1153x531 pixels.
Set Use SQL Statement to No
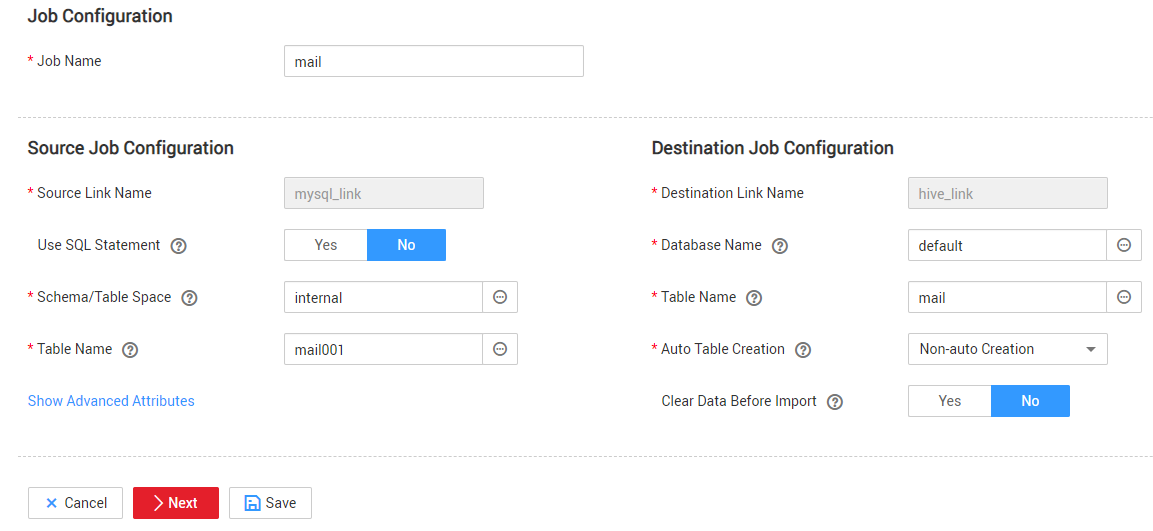[407, 245]
